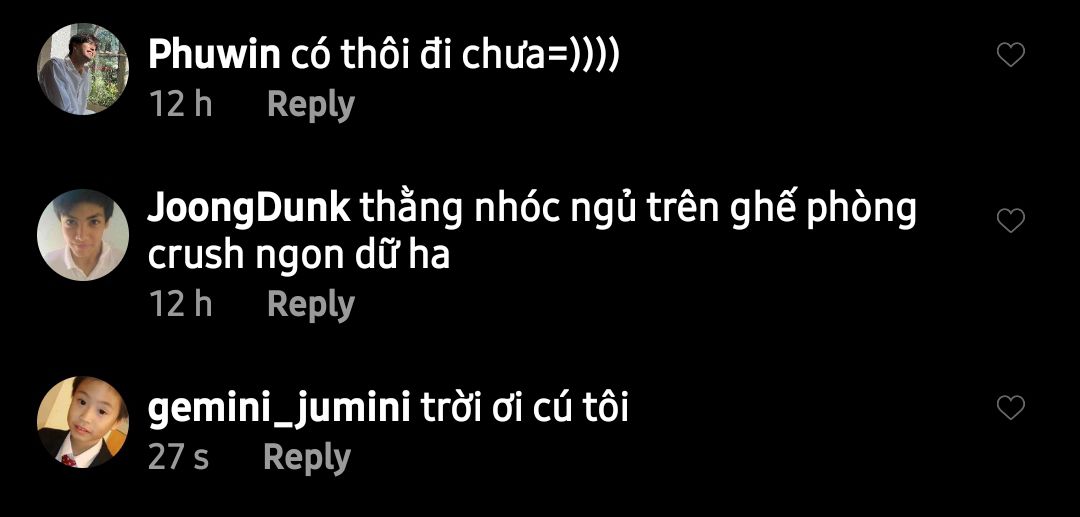
Task: Reply to Phuwin's comment
Action: [x=311, y=105]
